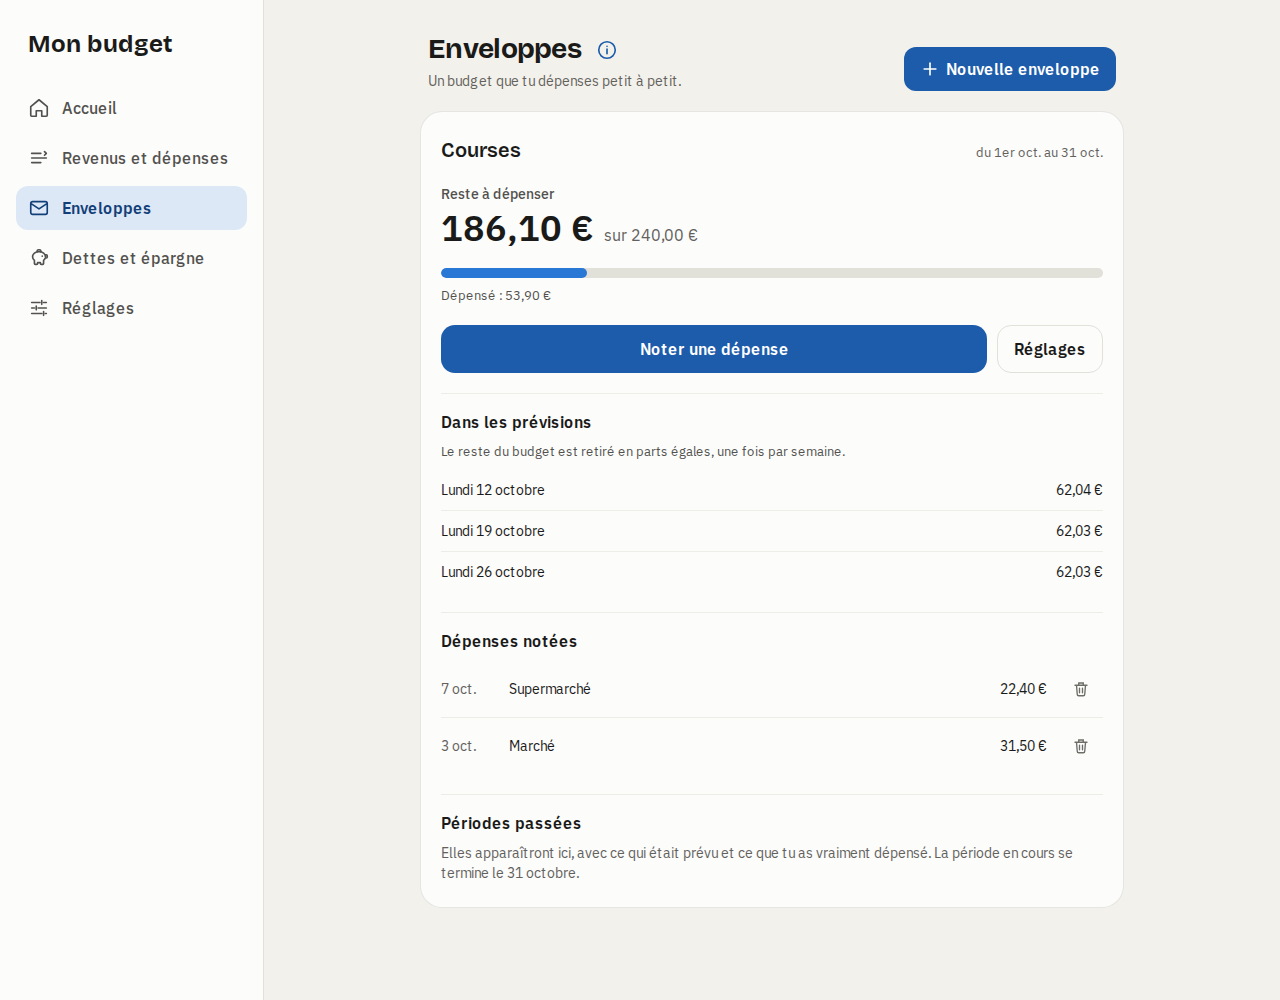Click the Enveloppes page heading

point(505,49)
